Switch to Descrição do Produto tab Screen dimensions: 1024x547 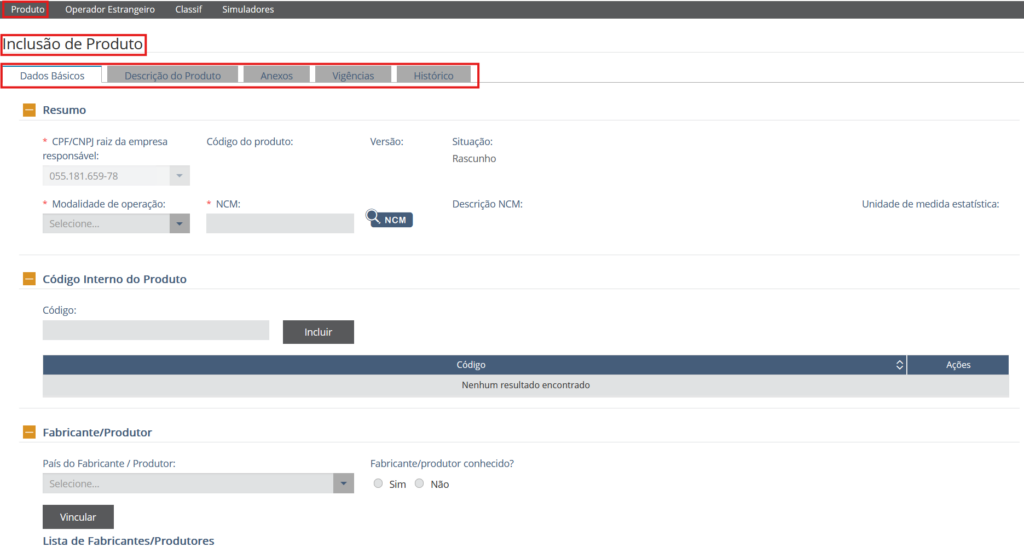(x=173, y=76)
